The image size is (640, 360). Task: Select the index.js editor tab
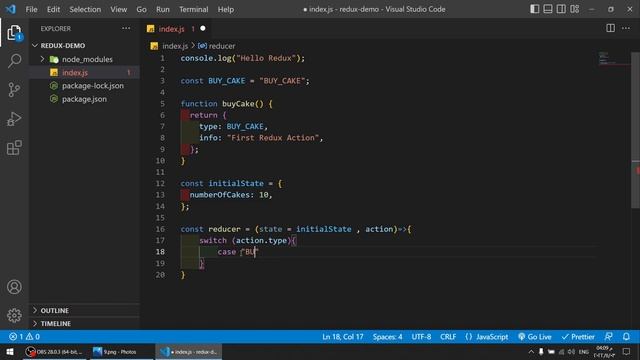[x=177, y=29]
